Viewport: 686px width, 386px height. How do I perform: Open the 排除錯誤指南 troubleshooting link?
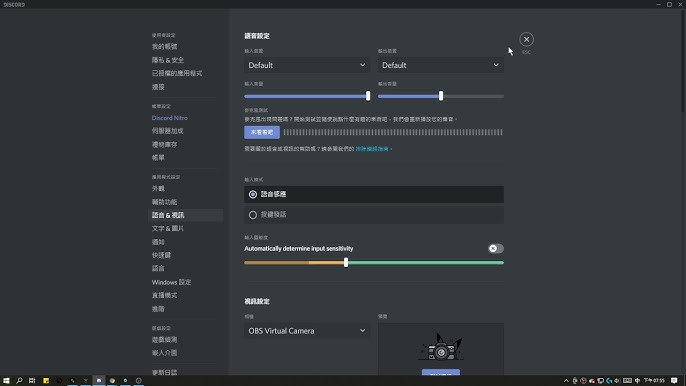coord(372,149)
